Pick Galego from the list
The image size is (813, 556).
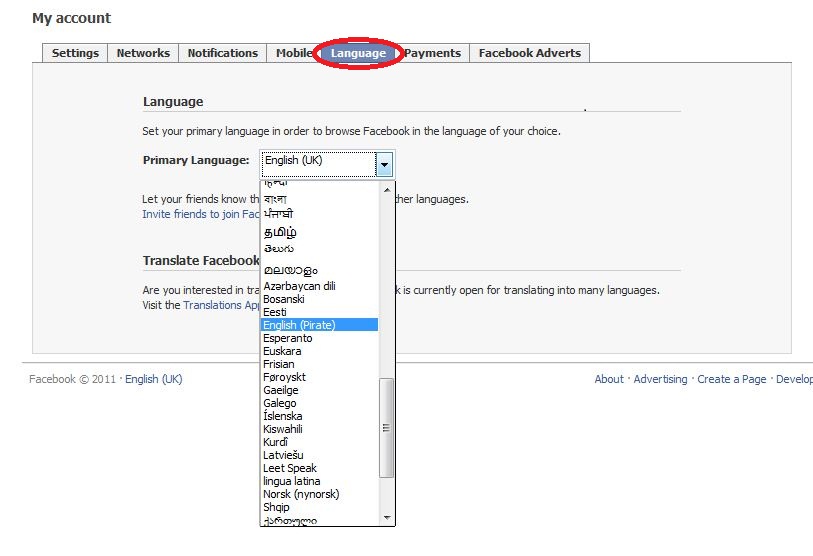pyautogui.click(x=319, y=403)
